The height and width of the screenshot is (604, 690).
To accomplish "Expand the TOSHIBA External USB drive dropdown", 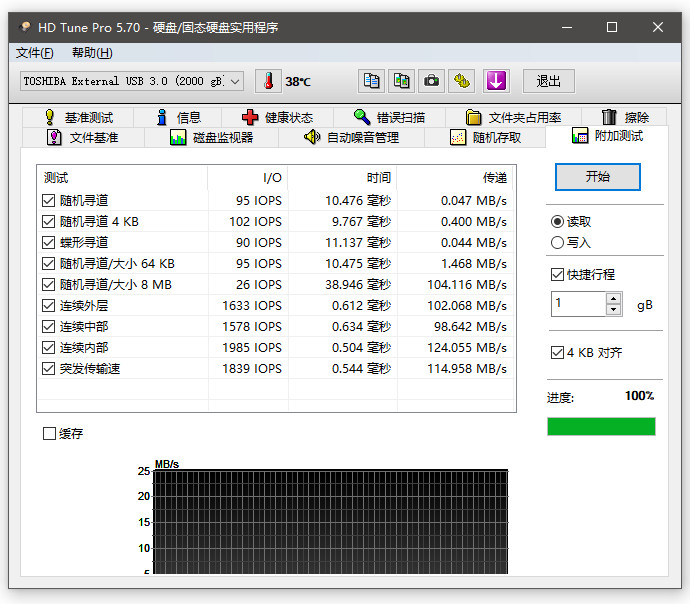I will click(234, 81).
